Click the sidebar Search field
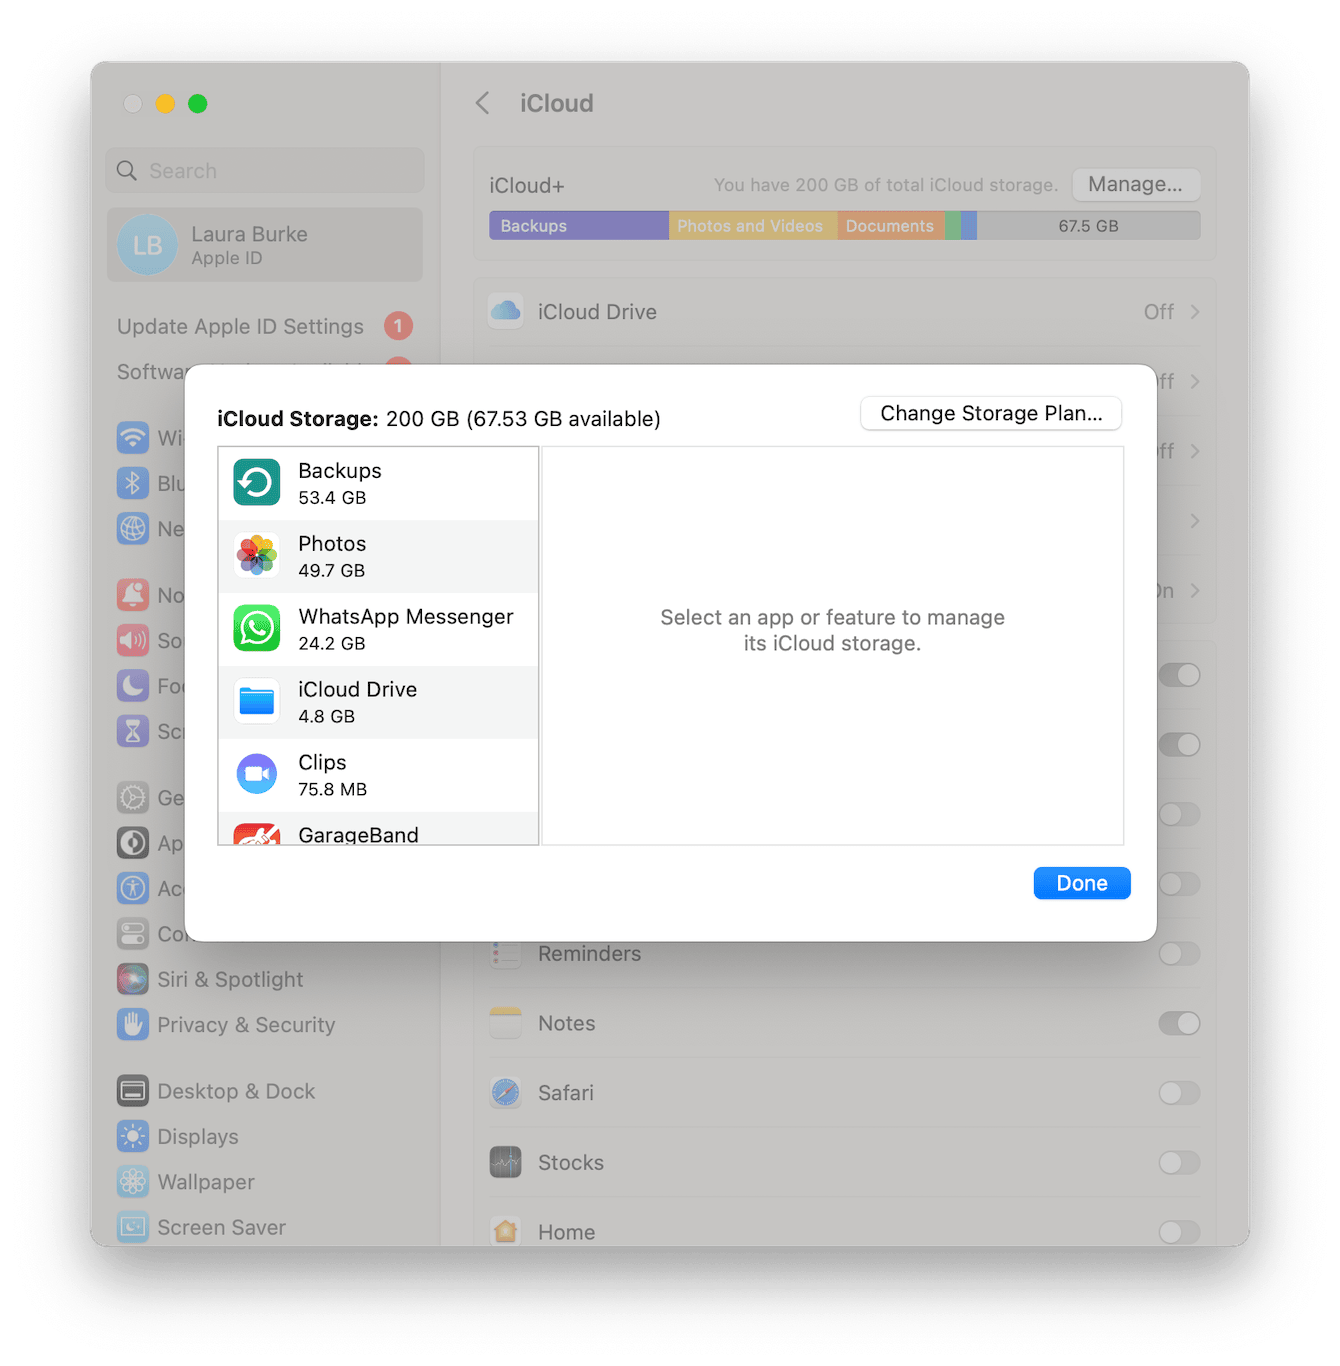Image resolution: width=1340 pixels, height=1366 pixels. (x=265, y=170)
